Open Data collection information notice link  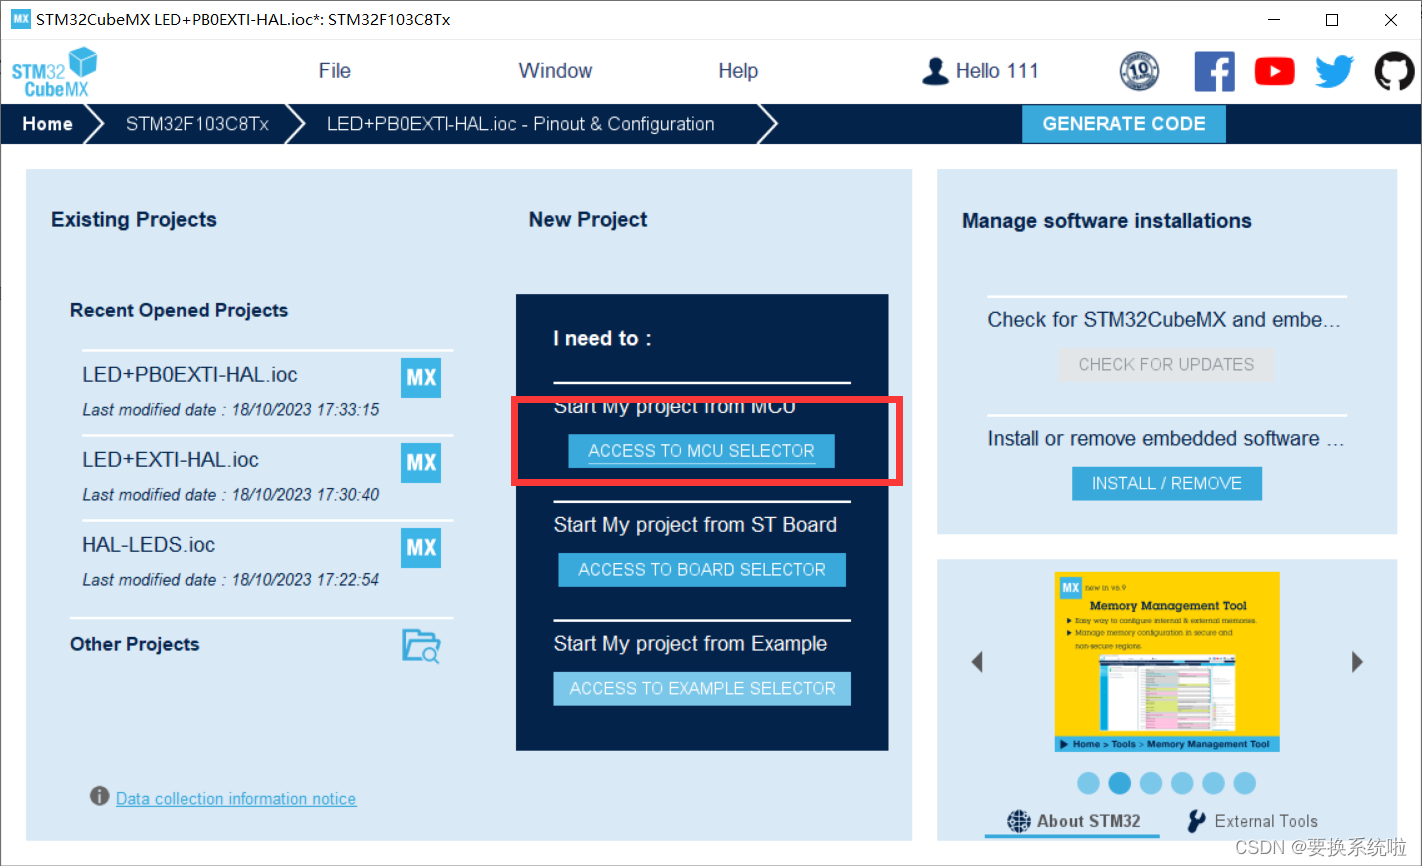[x=236, y=799]
